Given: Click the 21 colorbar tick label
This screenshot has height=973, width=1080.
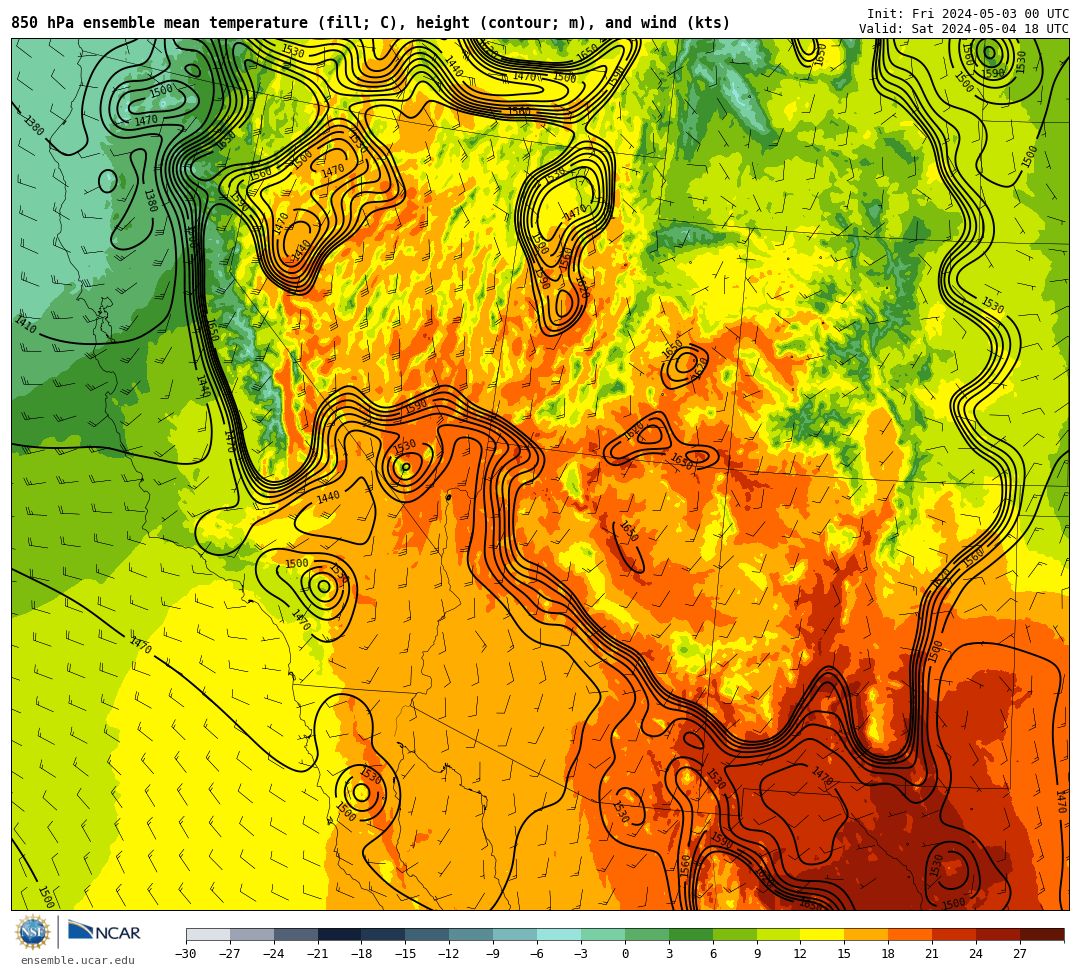Looking at the screenshot, I should coord(933,954).
